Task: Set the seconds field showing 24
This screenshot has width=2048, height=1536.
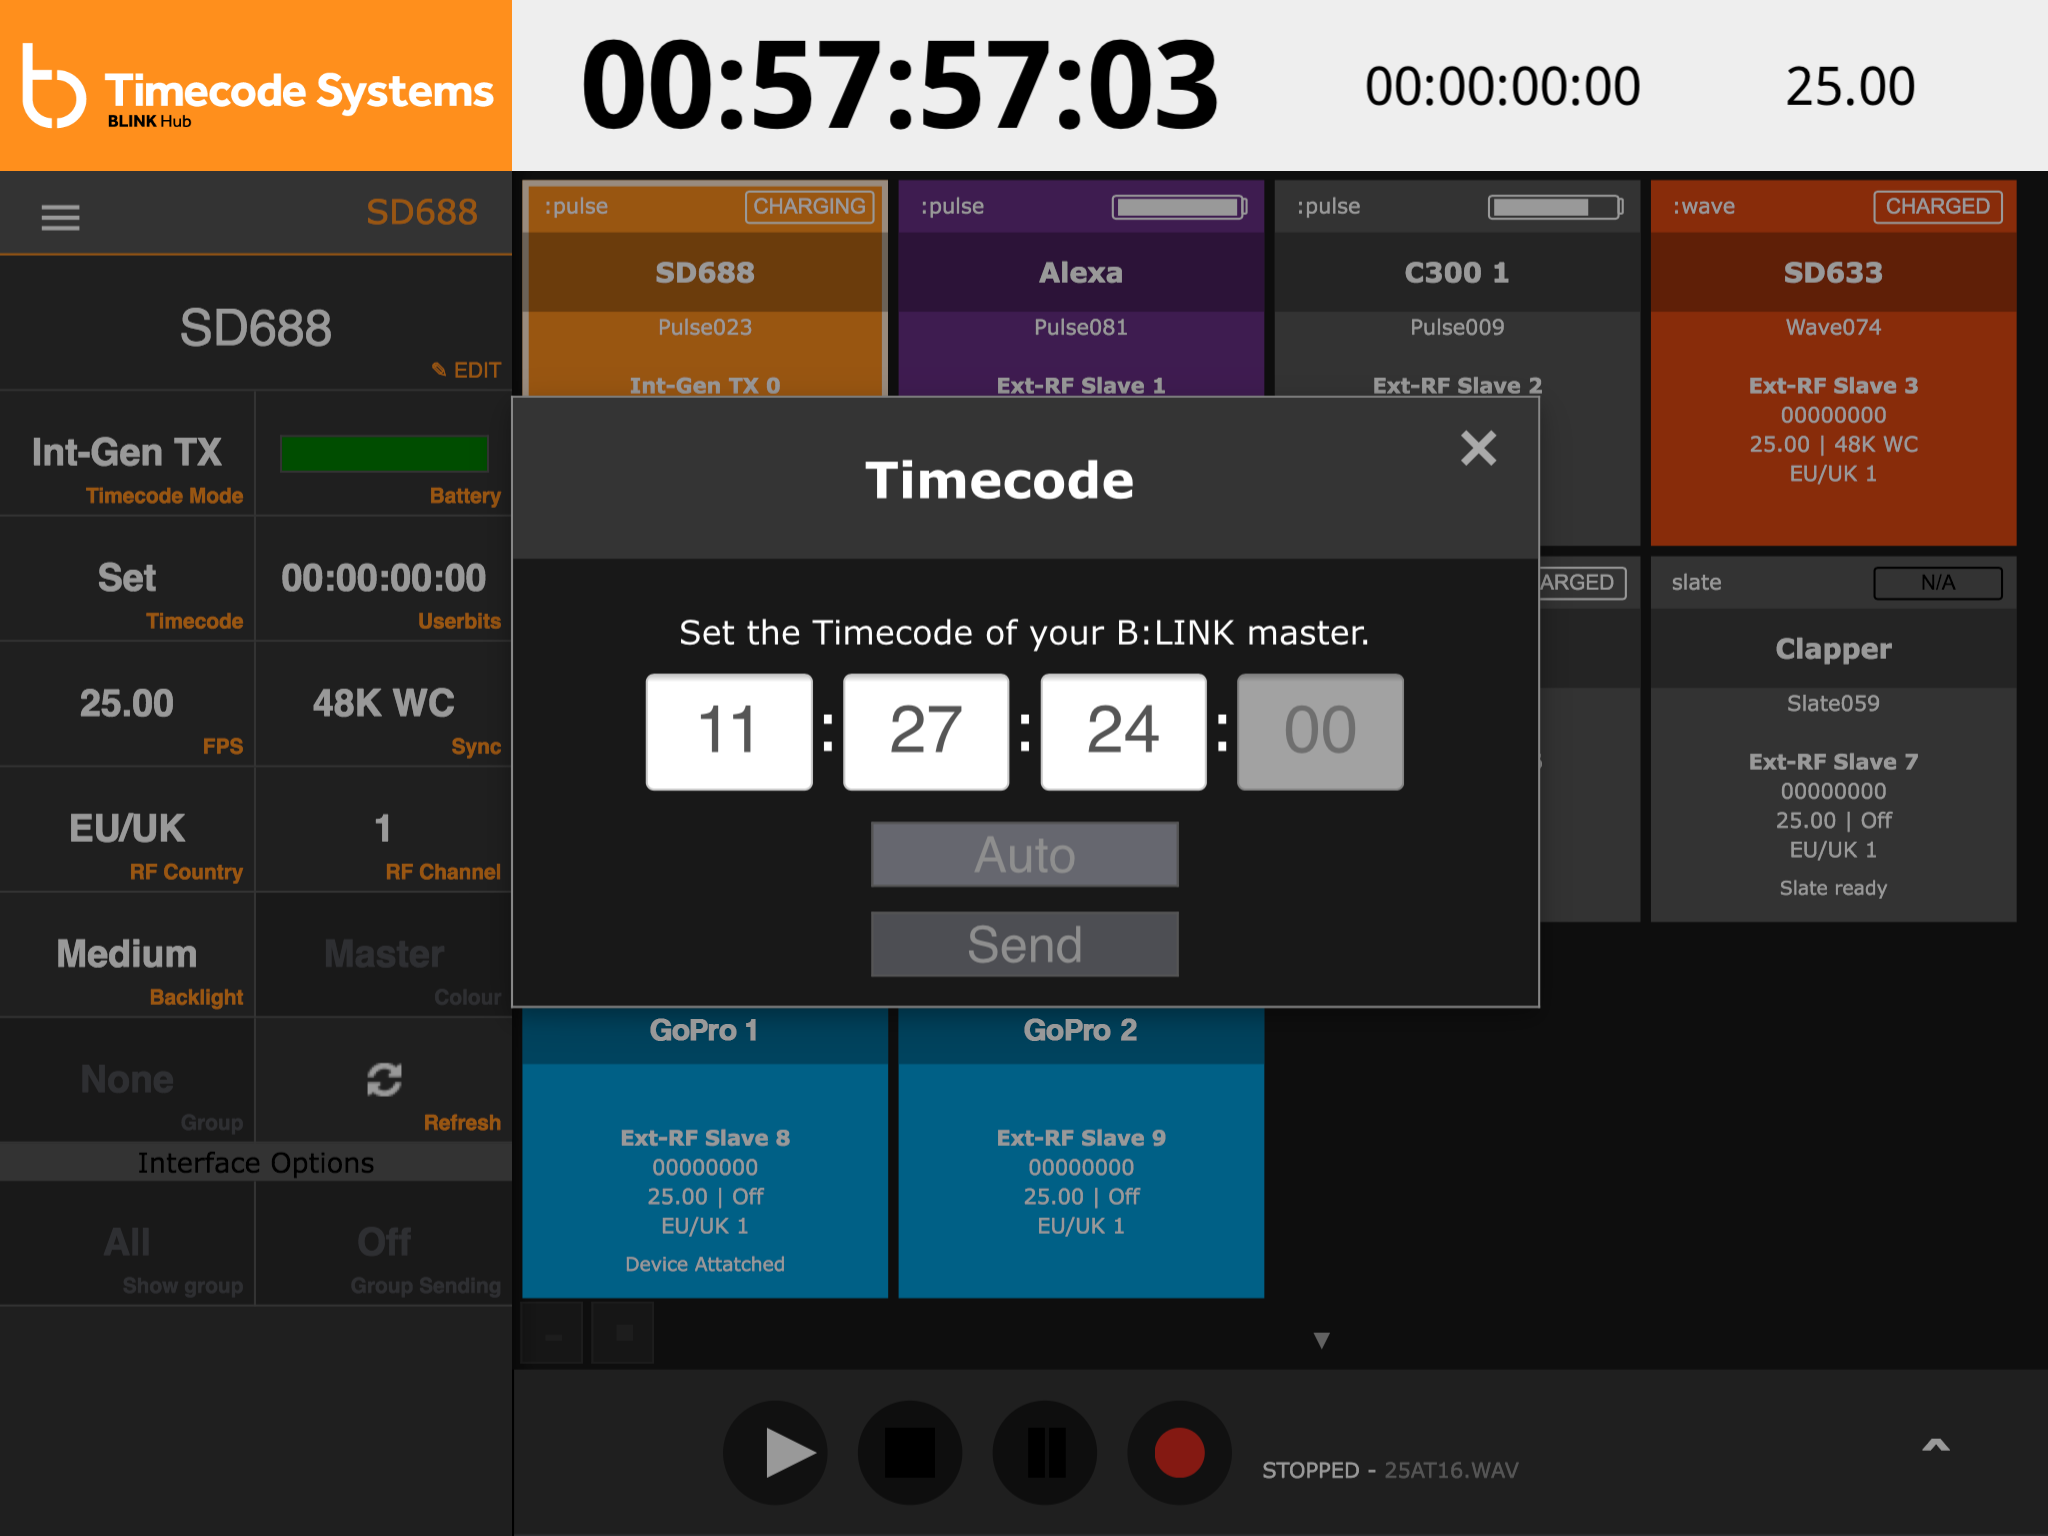Action: [1123, 731]
